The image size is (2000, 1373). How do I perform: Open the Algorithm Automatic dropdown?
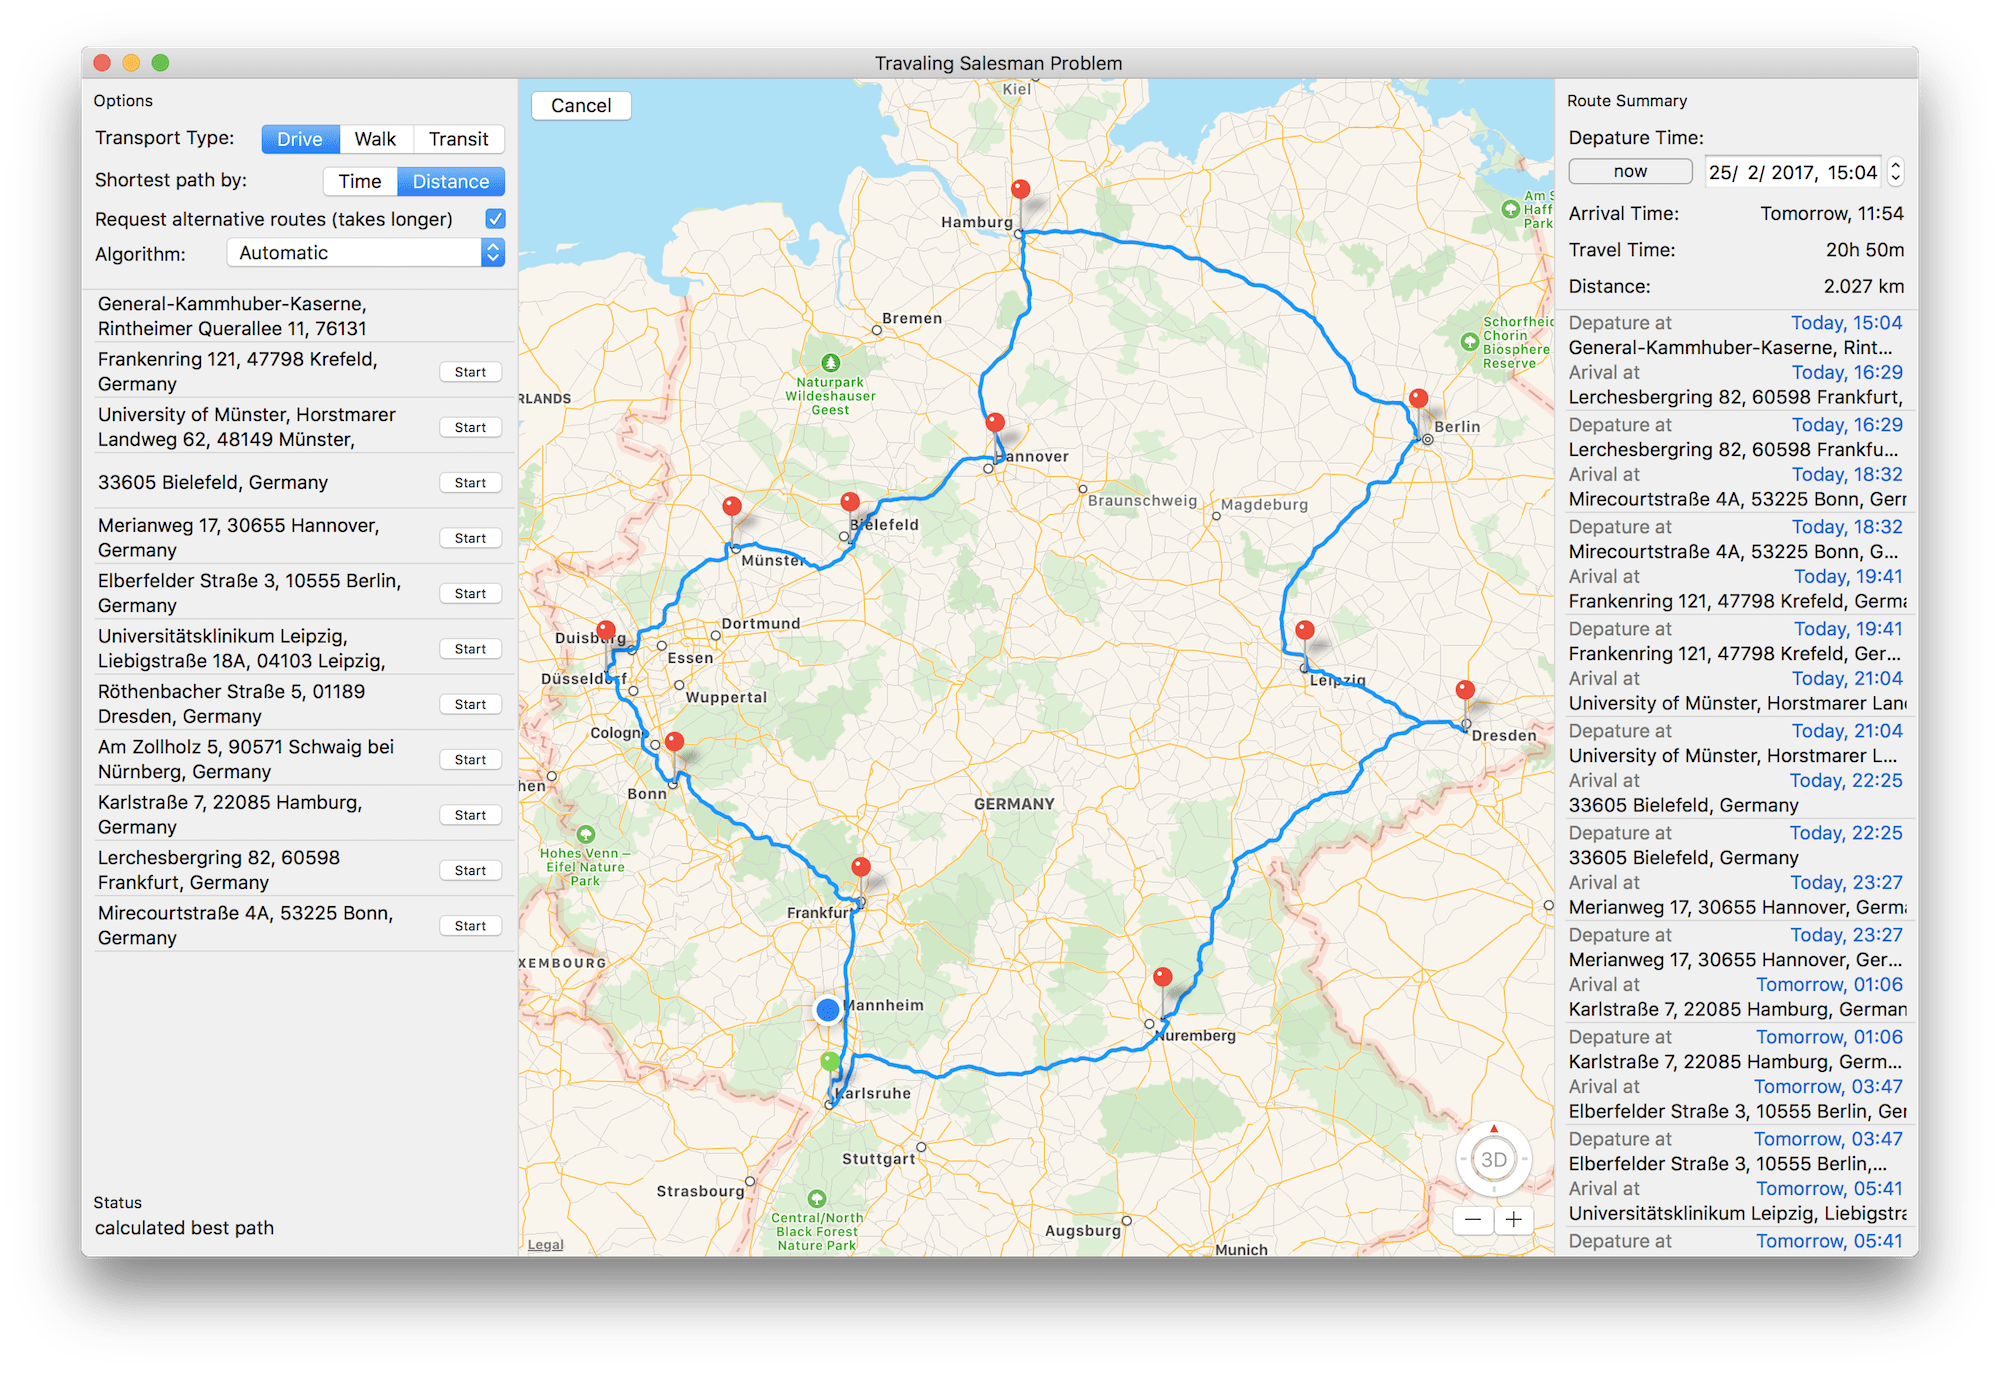coord(366,253)
